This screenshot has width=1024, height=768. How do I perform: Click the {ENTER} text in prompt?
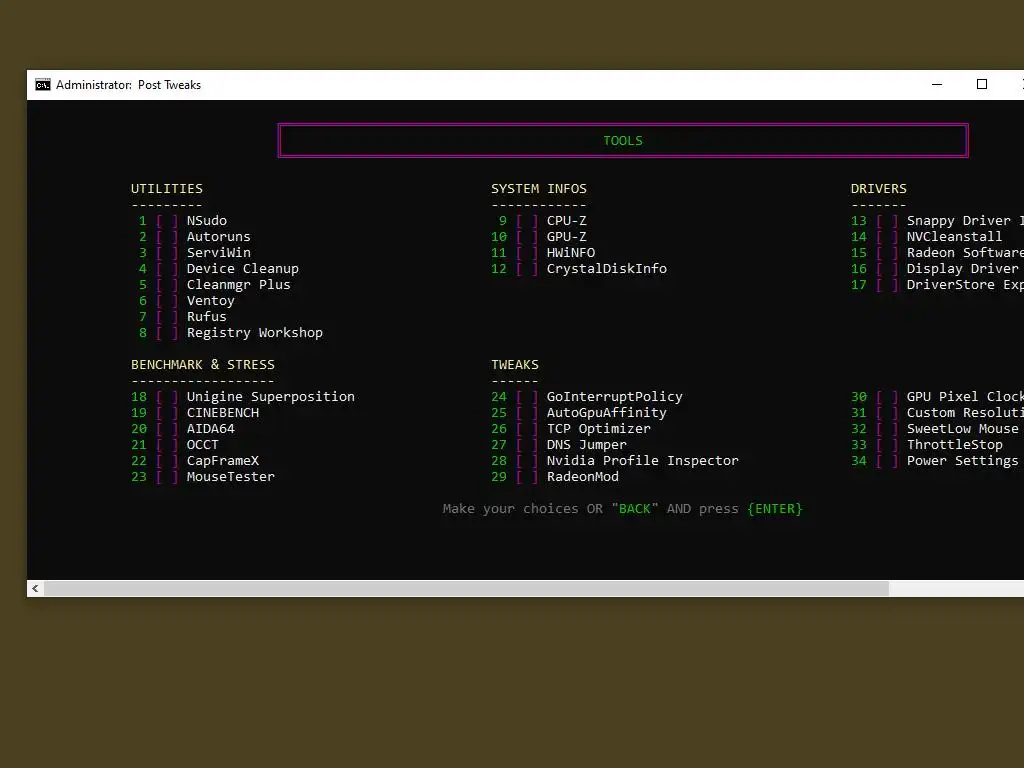pyautogui.click(x=775, y=509)
